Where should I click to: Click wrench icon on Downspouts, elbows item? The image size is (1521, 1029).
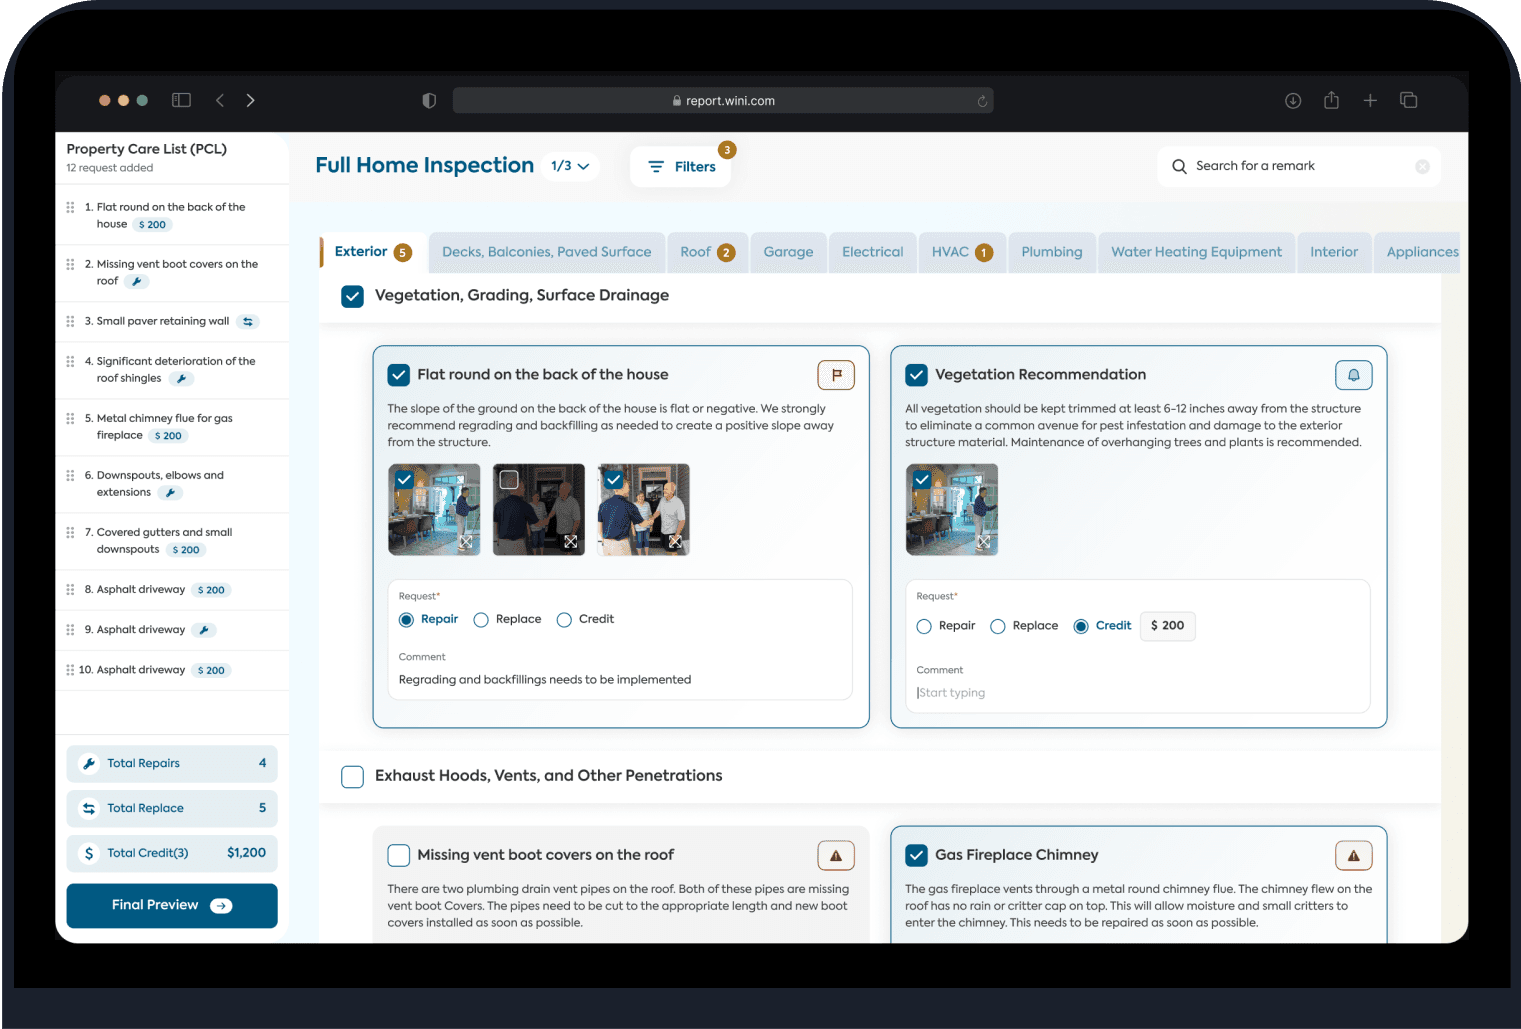click(x=170, y=493)
